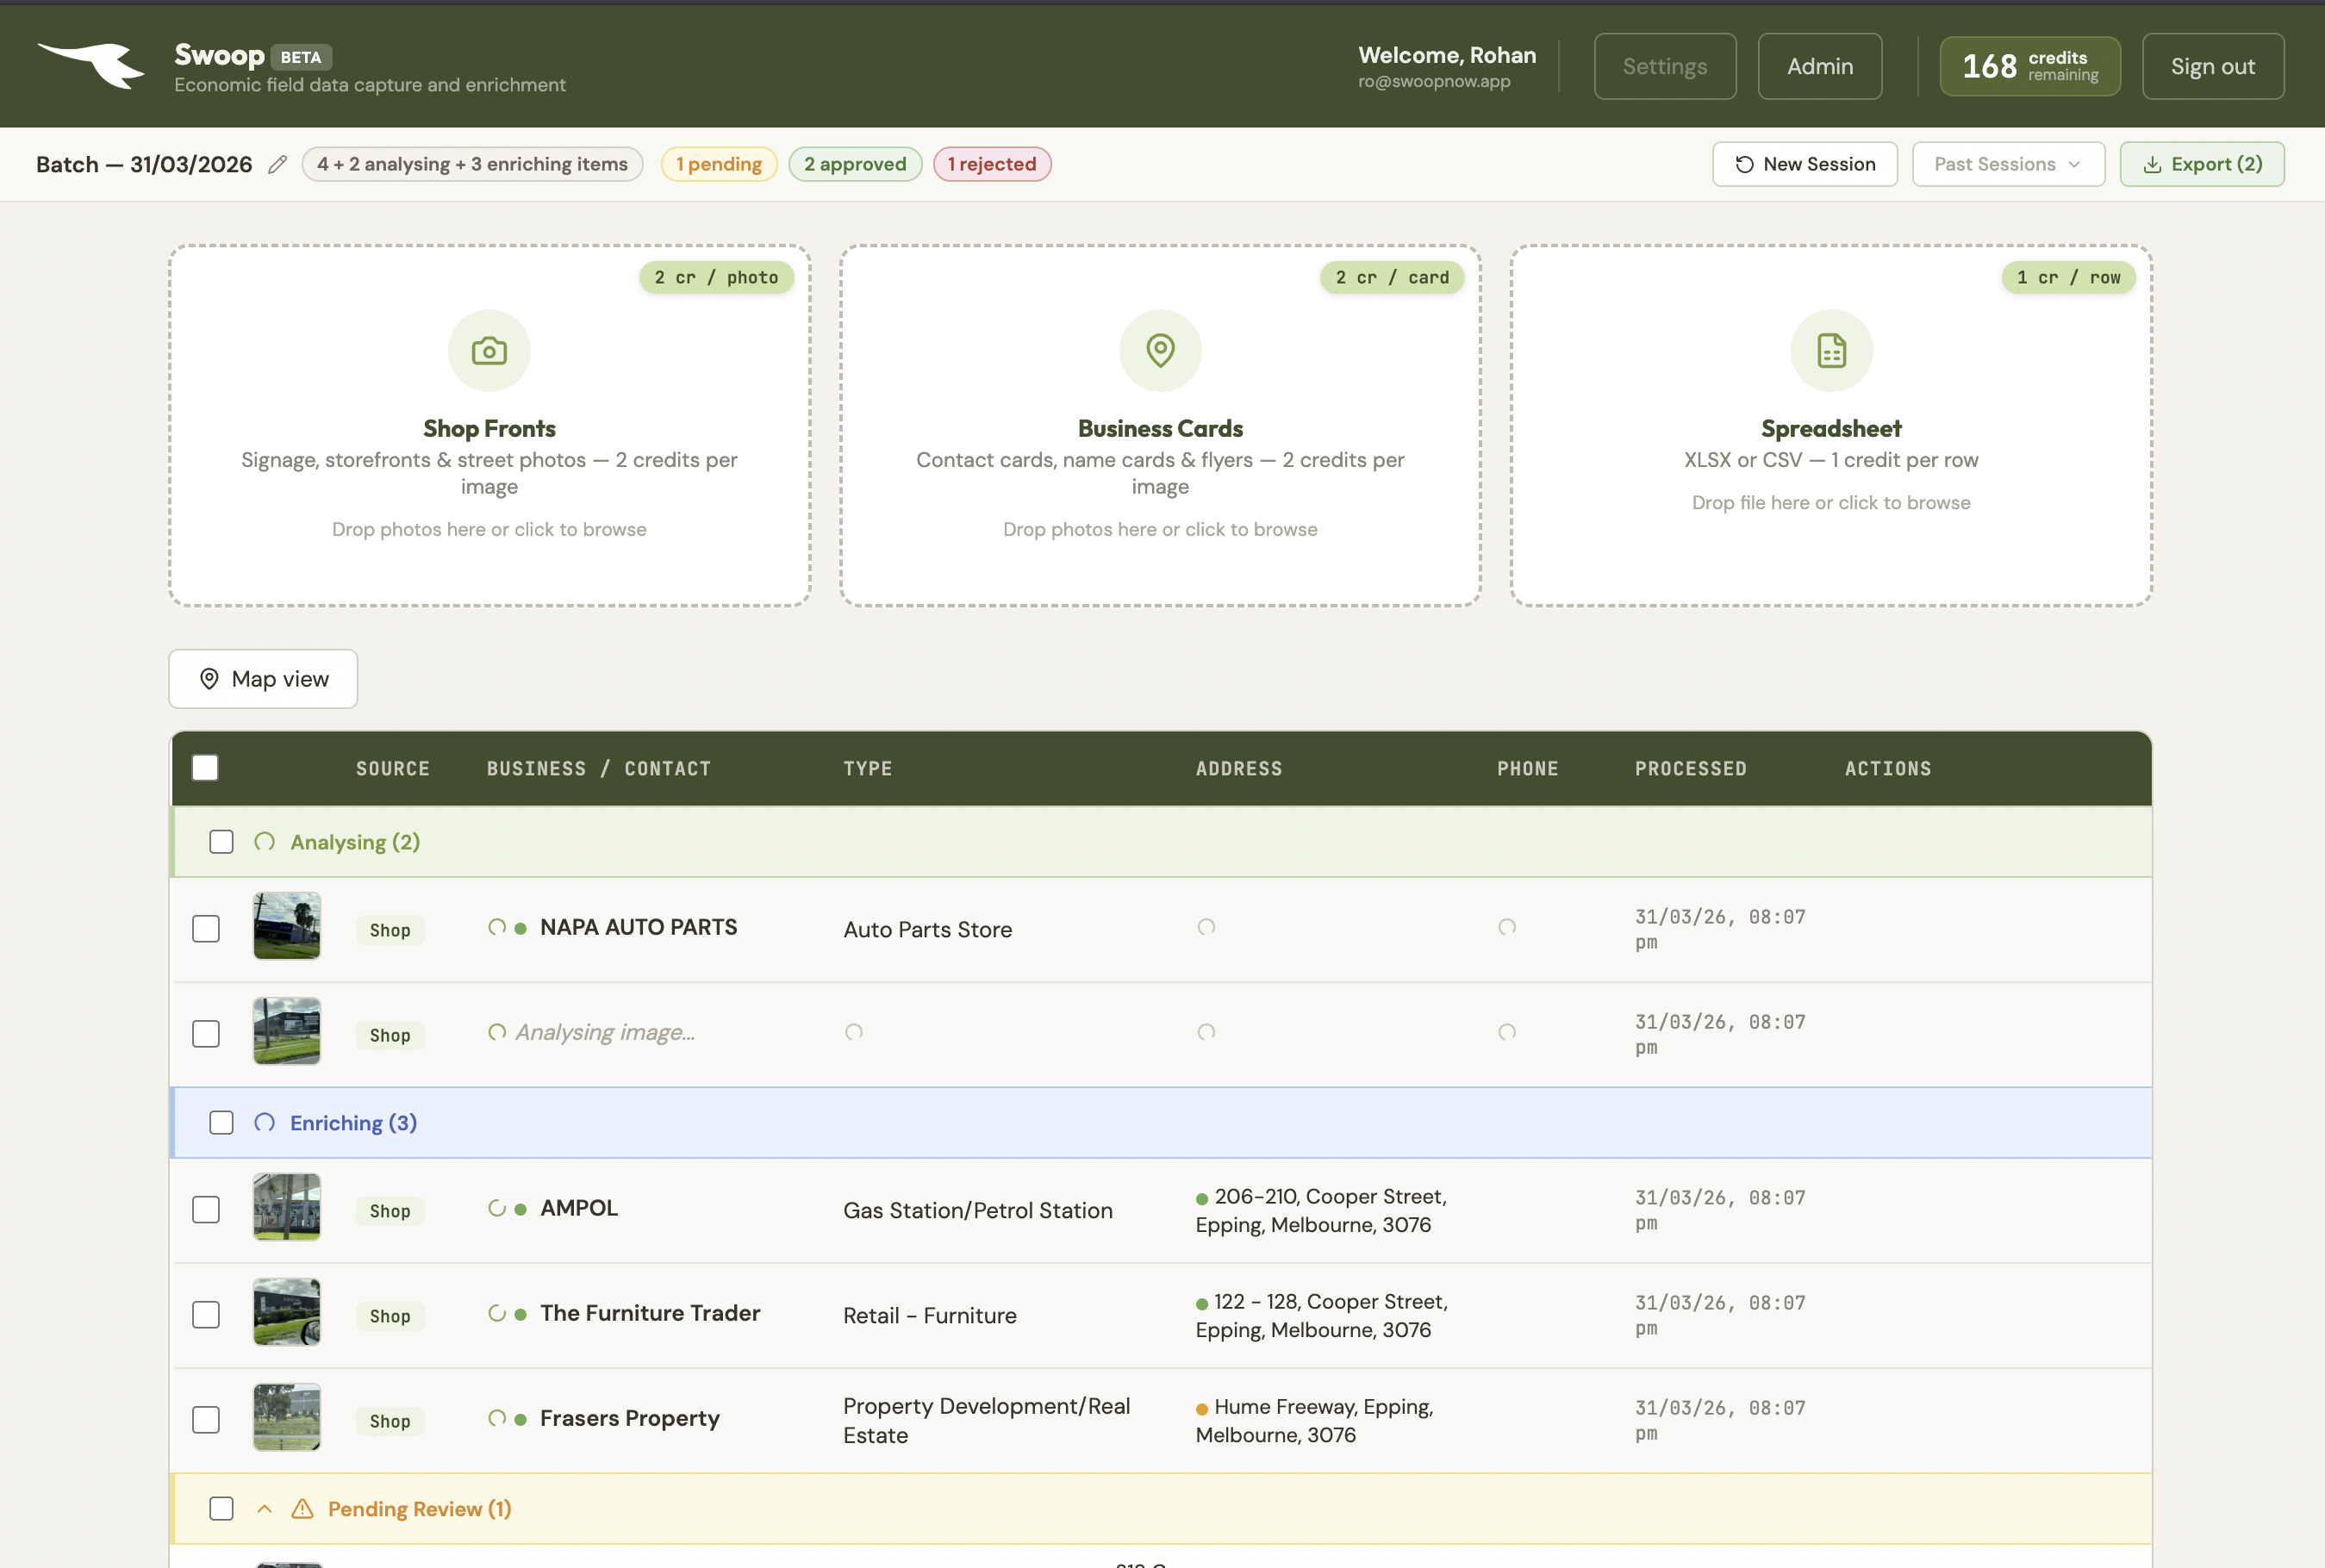This screenshot has height=1568, width=2325.
Task: Start a New Session
Action: 1804,164
